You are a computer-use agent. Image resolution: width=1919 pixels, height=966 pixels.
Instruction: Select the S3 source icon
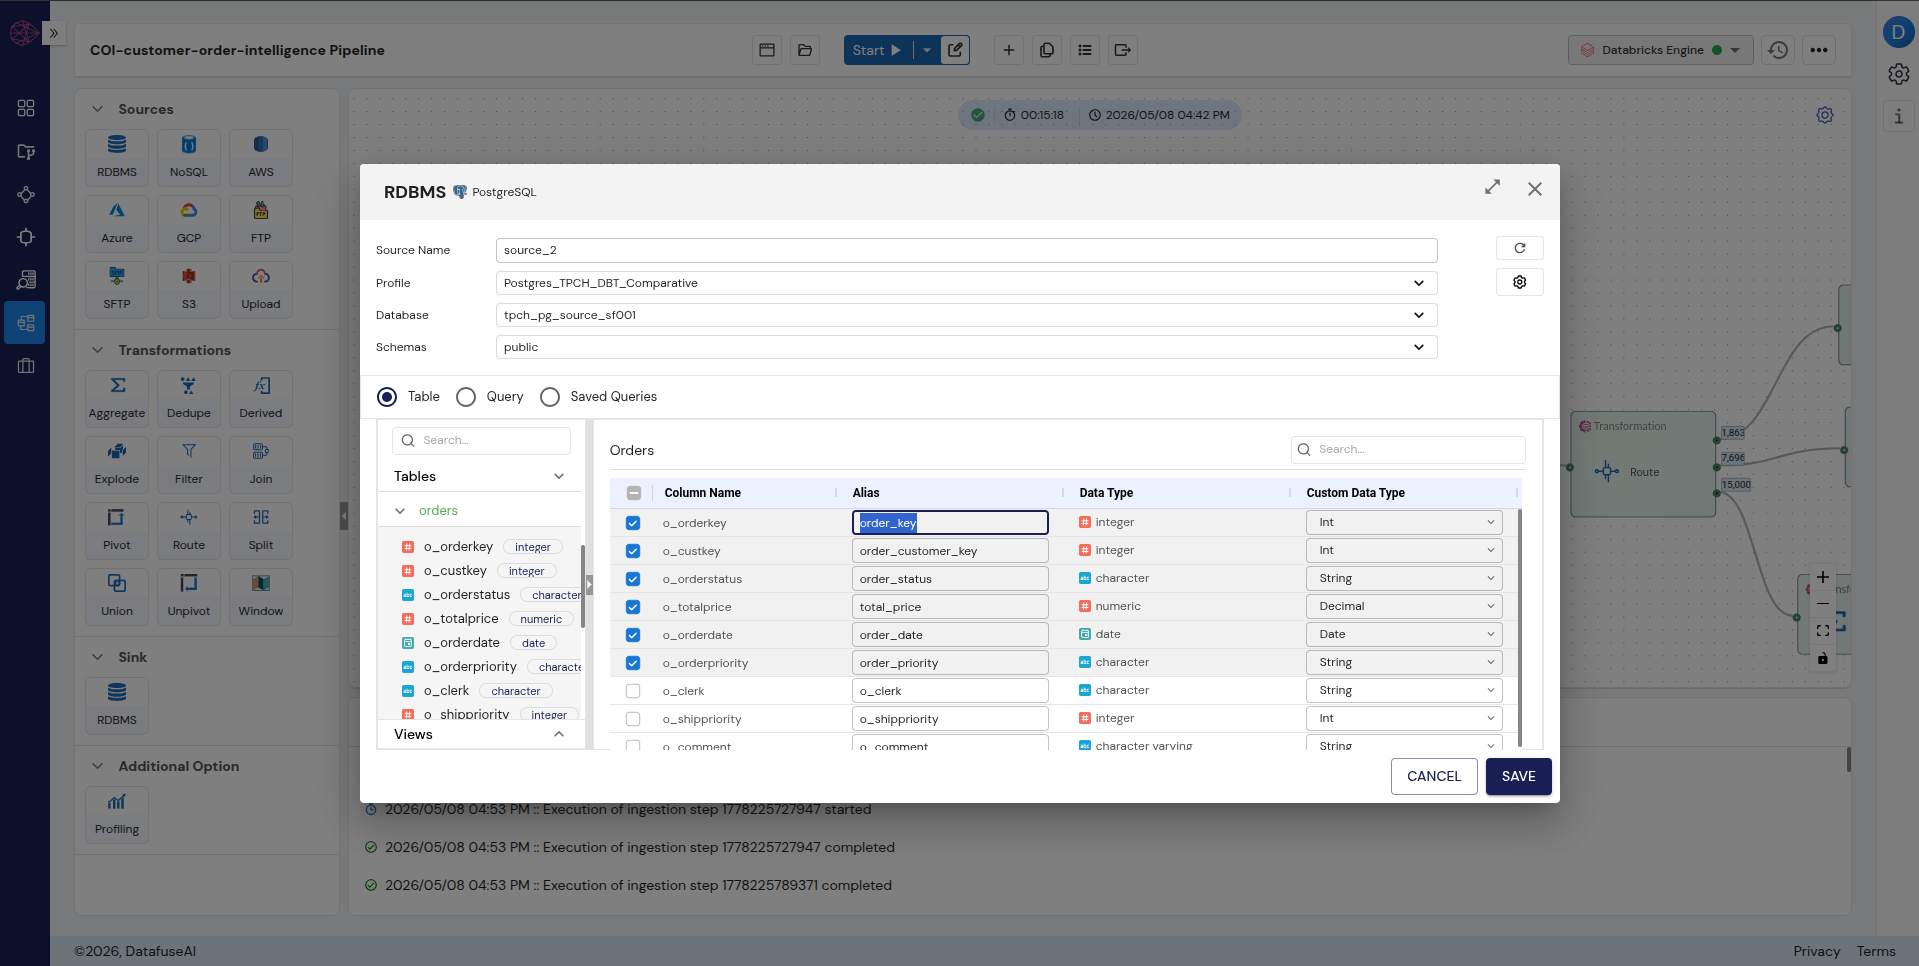click(x=189, y=288)
